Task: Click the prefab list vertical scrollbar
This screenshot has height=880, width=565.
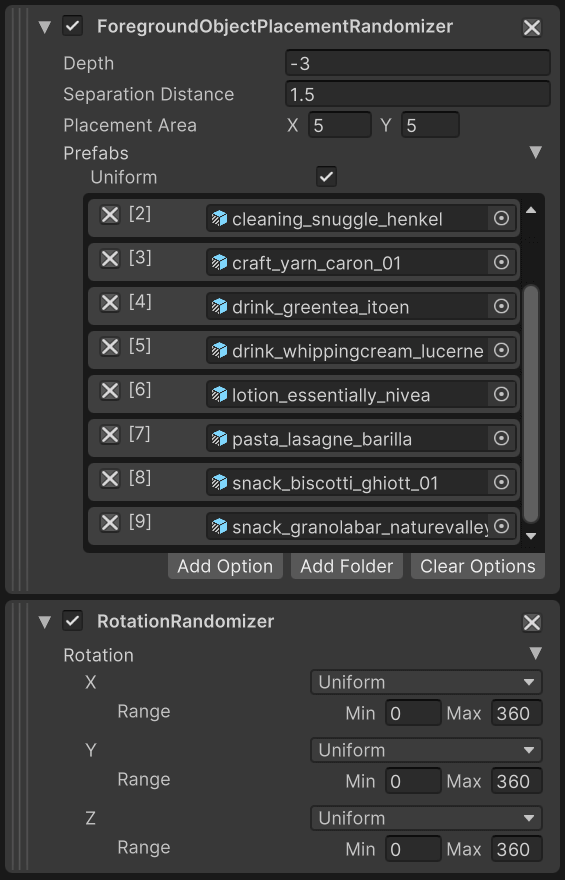Action: 531,404
